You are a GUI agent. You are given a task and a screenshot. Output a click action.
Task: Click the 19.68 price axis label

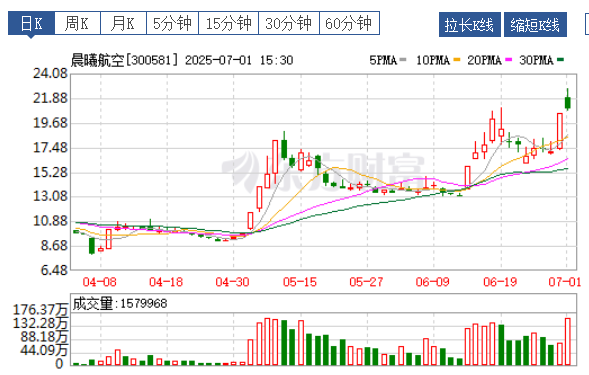point(50,123)
